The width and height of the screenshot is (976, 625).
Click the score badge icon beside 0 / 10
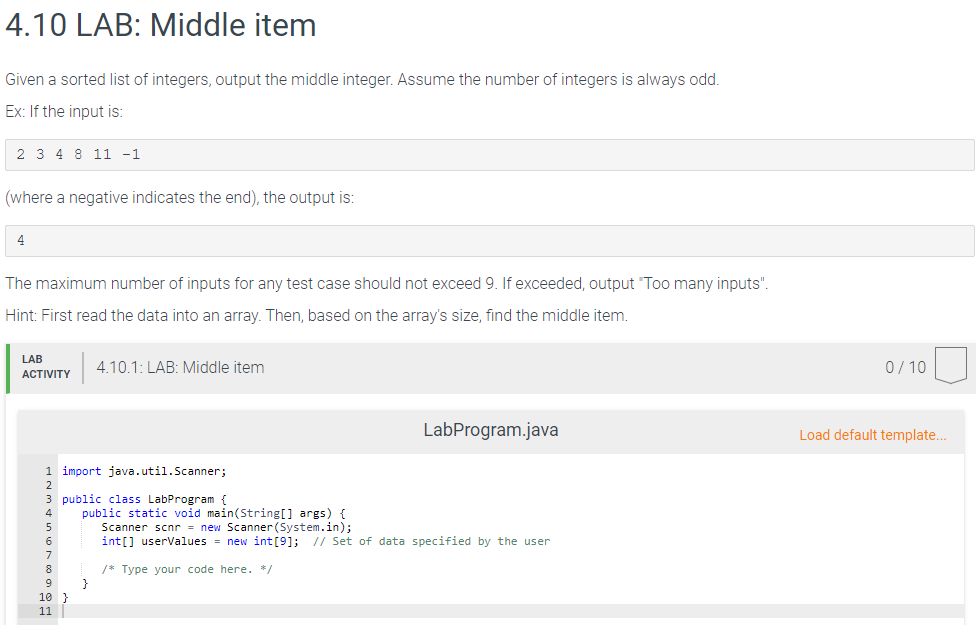[950, 365]
